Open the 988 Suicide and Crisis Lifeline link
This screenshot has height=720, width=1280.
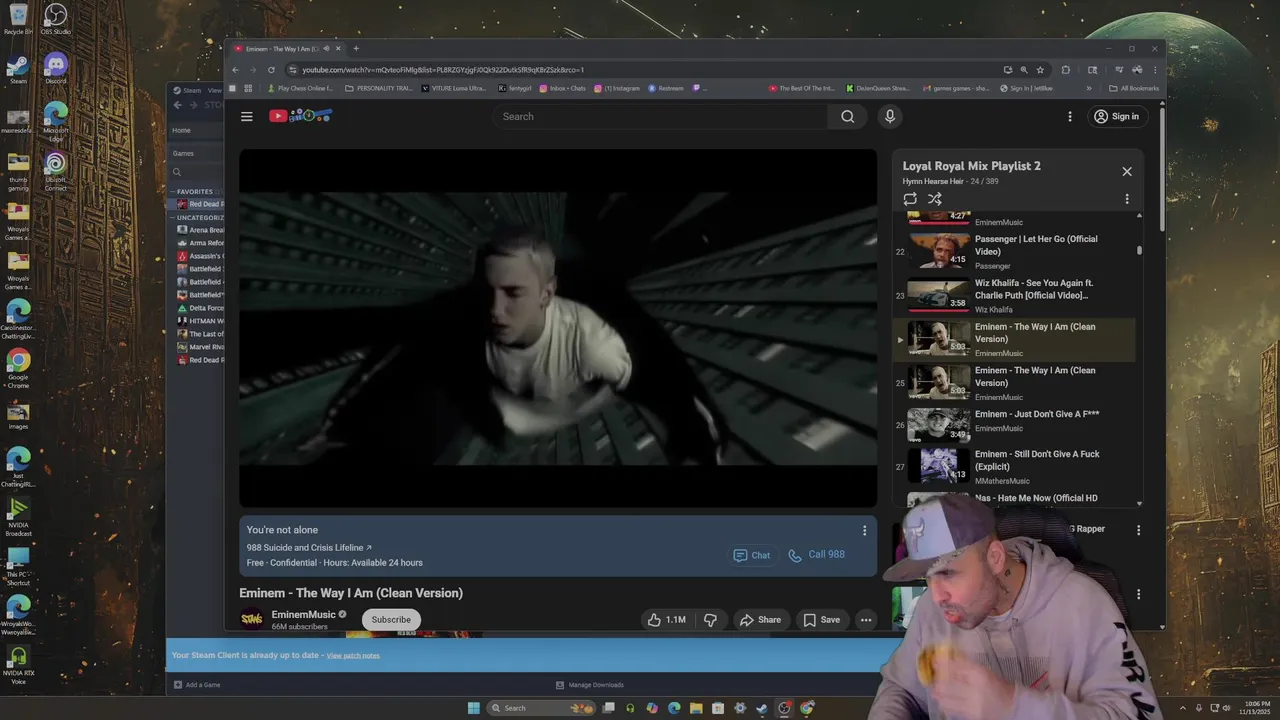tap(309, 548)
